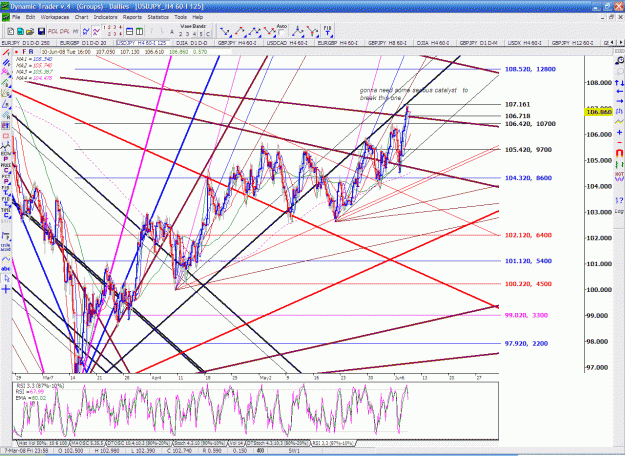Click the vertical split window icon
This screenshot has height=456, width=625.
tap(140, 31)
